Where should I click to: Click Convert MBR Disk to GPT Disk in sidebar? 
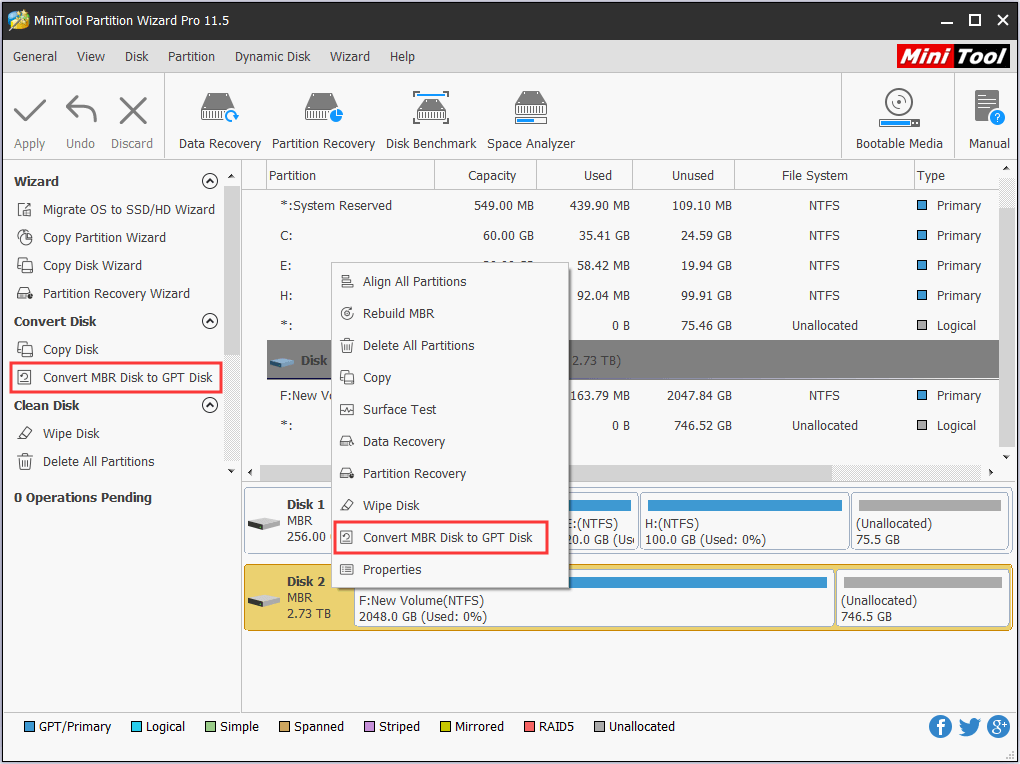pyautogui.click(x=116, y=377)
